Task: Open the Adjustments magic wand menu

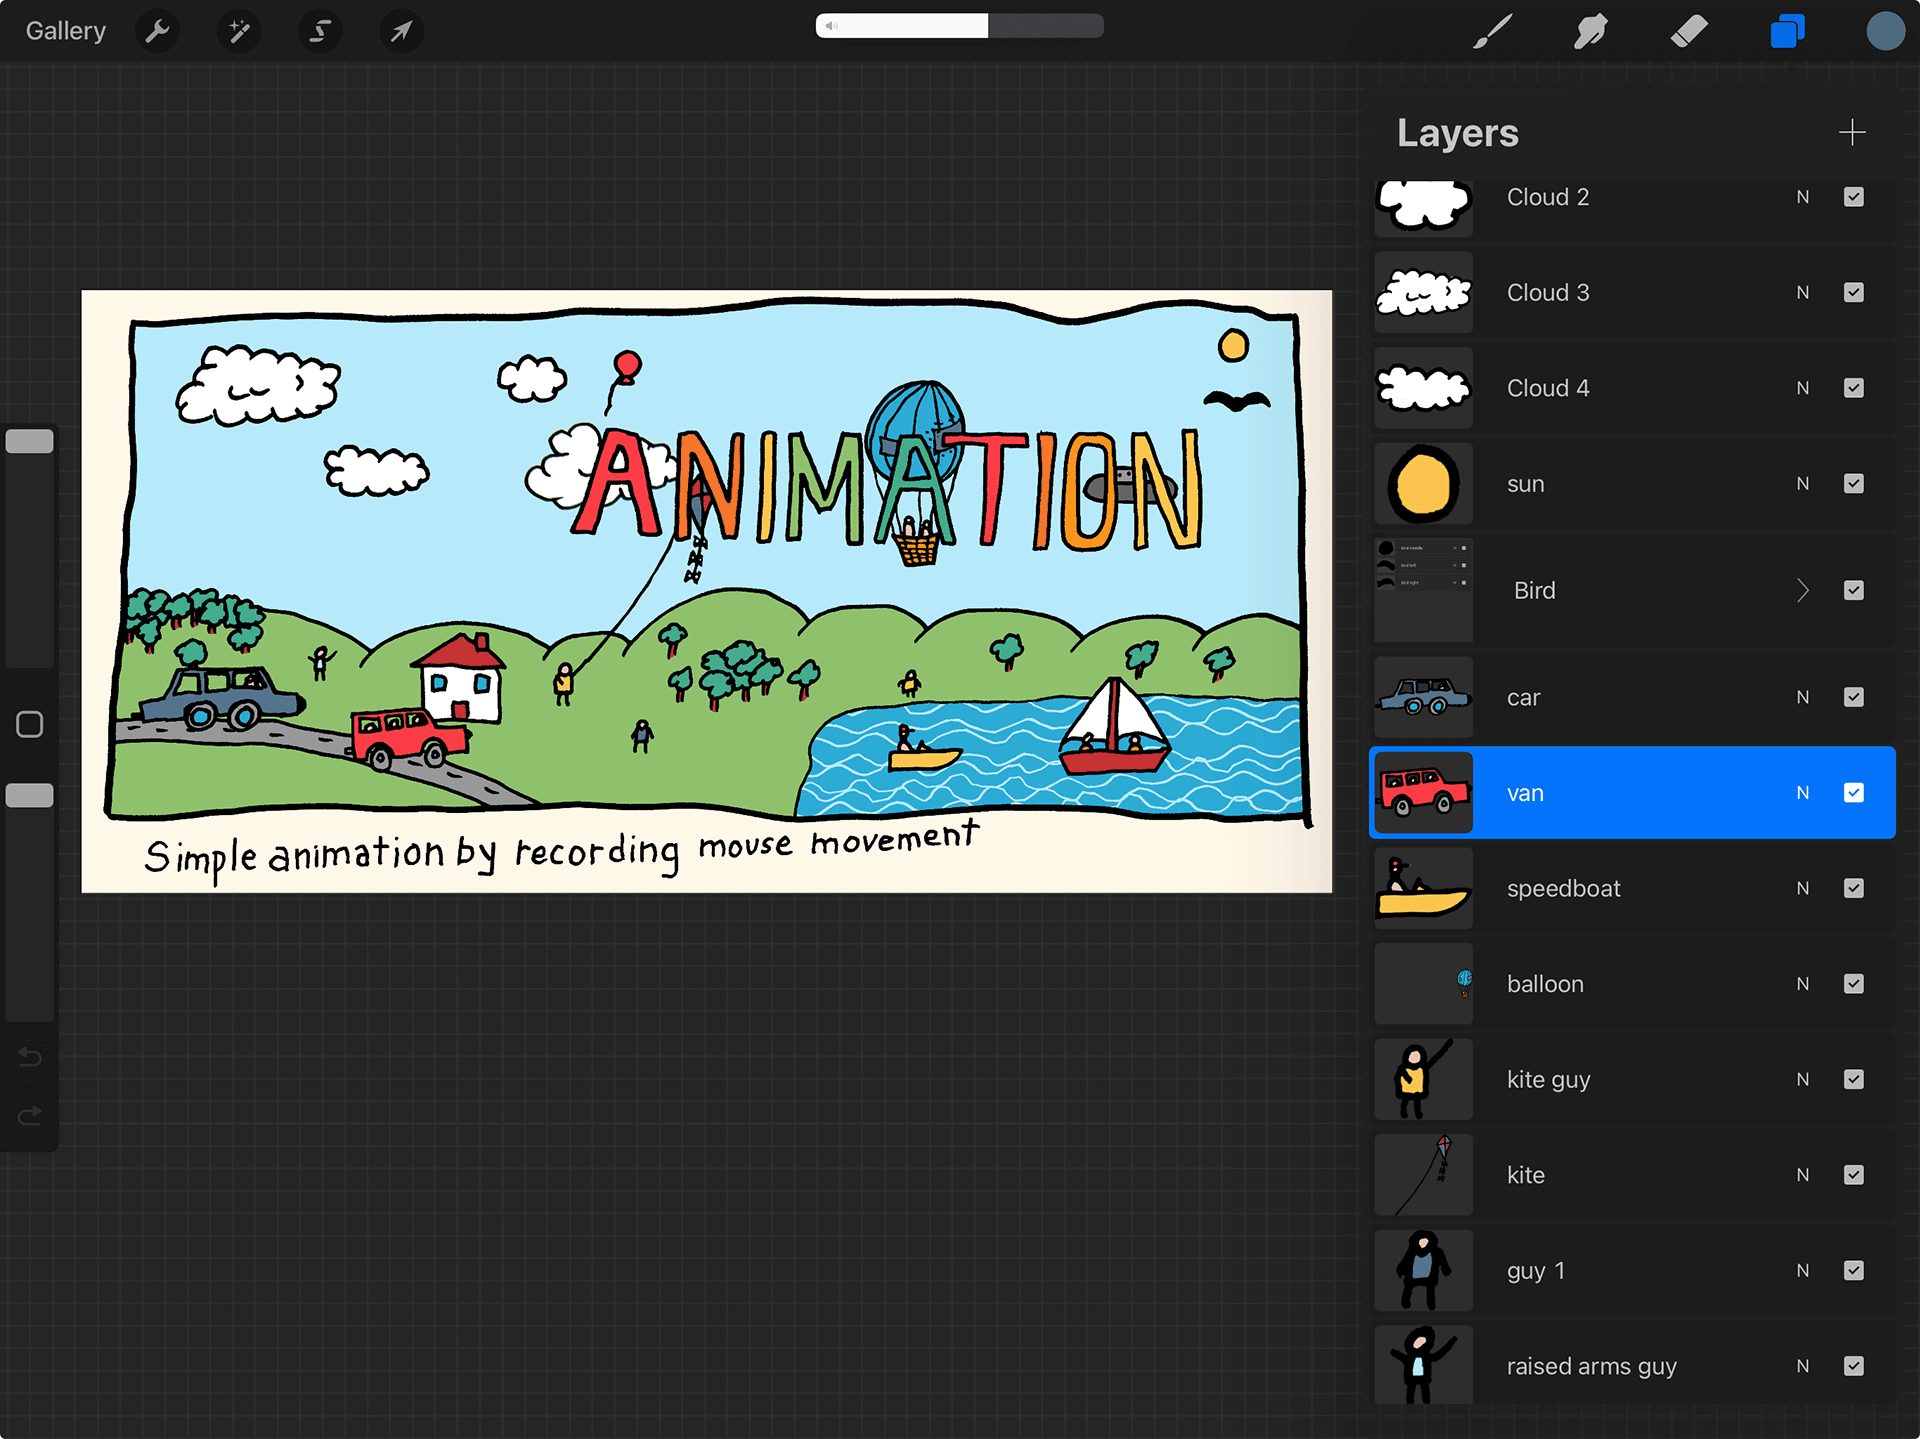Action: 238,31
